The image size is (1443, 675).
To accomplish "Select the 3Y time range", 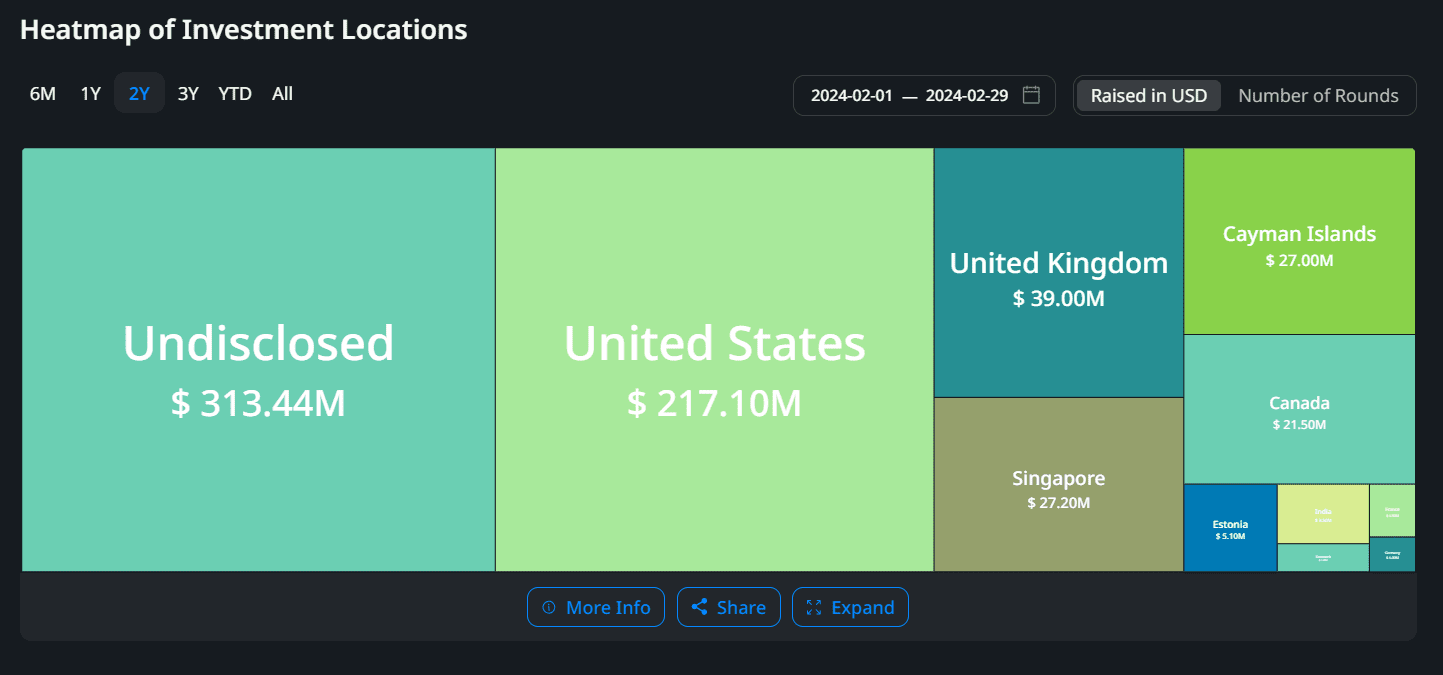I will (x=188, y=94).
